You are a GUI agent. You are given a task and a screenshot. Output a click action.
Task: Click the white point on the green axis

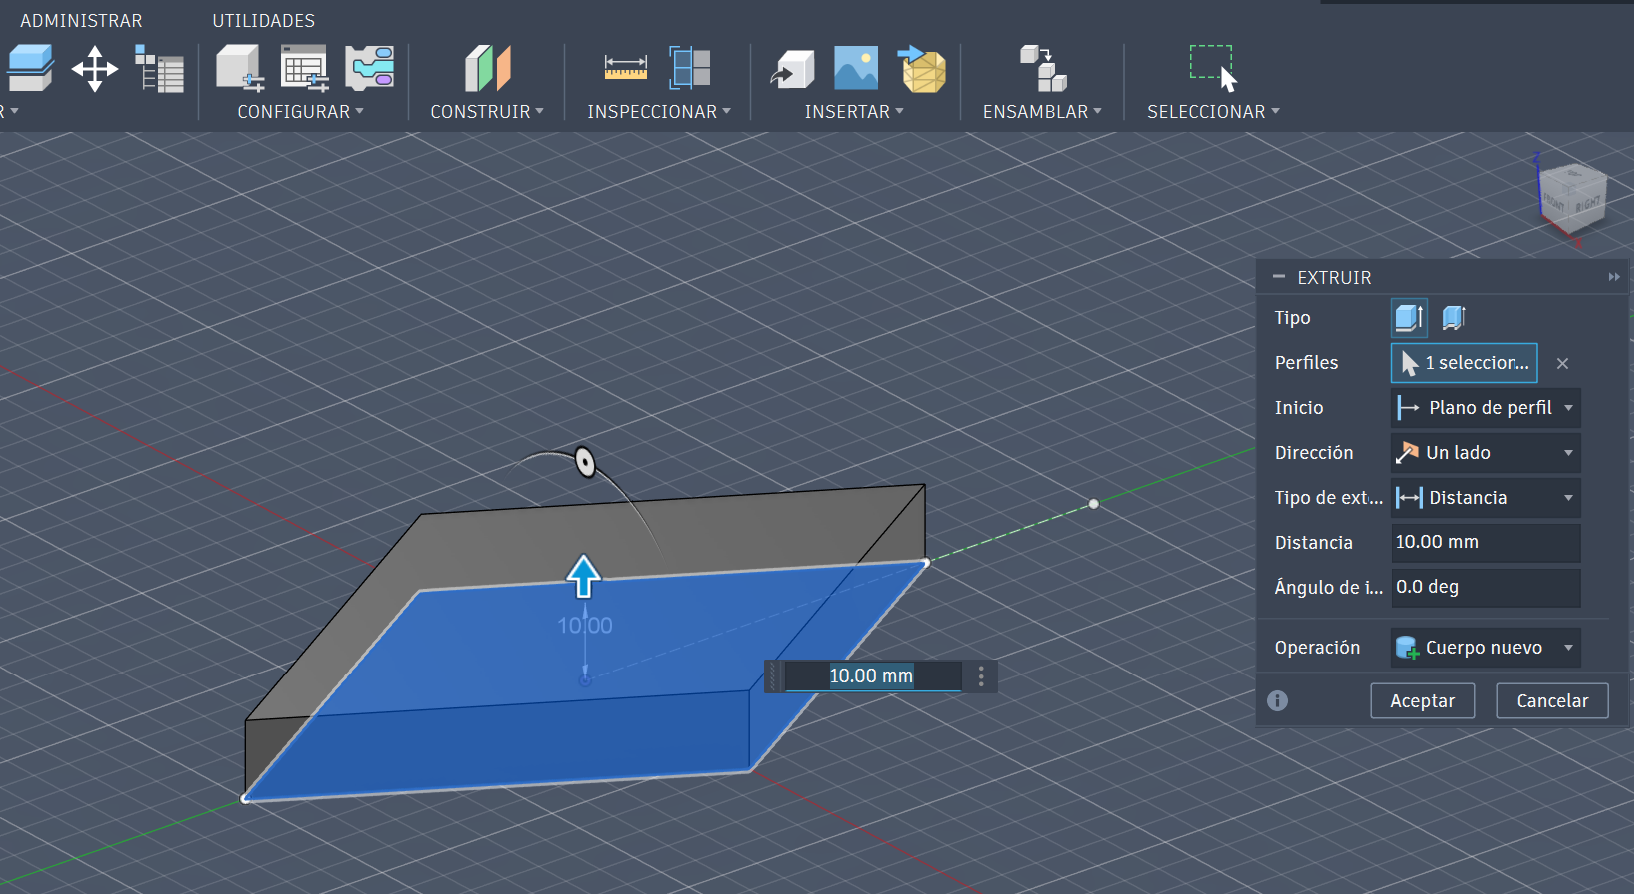click(1094, 504)
